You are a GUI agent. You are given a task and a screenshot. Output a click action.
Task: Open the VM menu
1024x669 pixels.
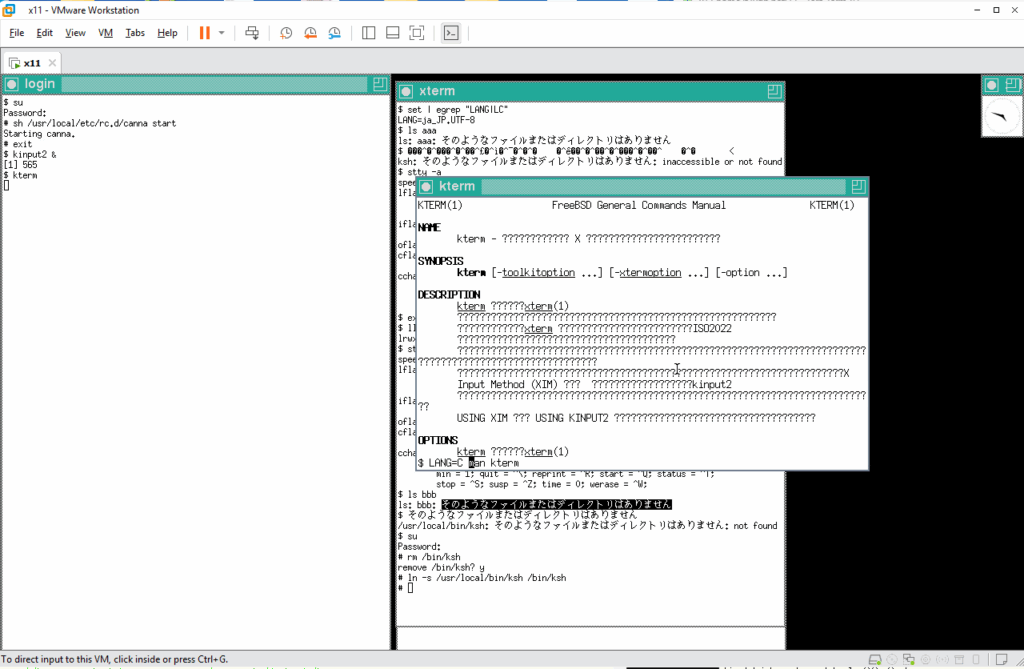pos(105,33)
